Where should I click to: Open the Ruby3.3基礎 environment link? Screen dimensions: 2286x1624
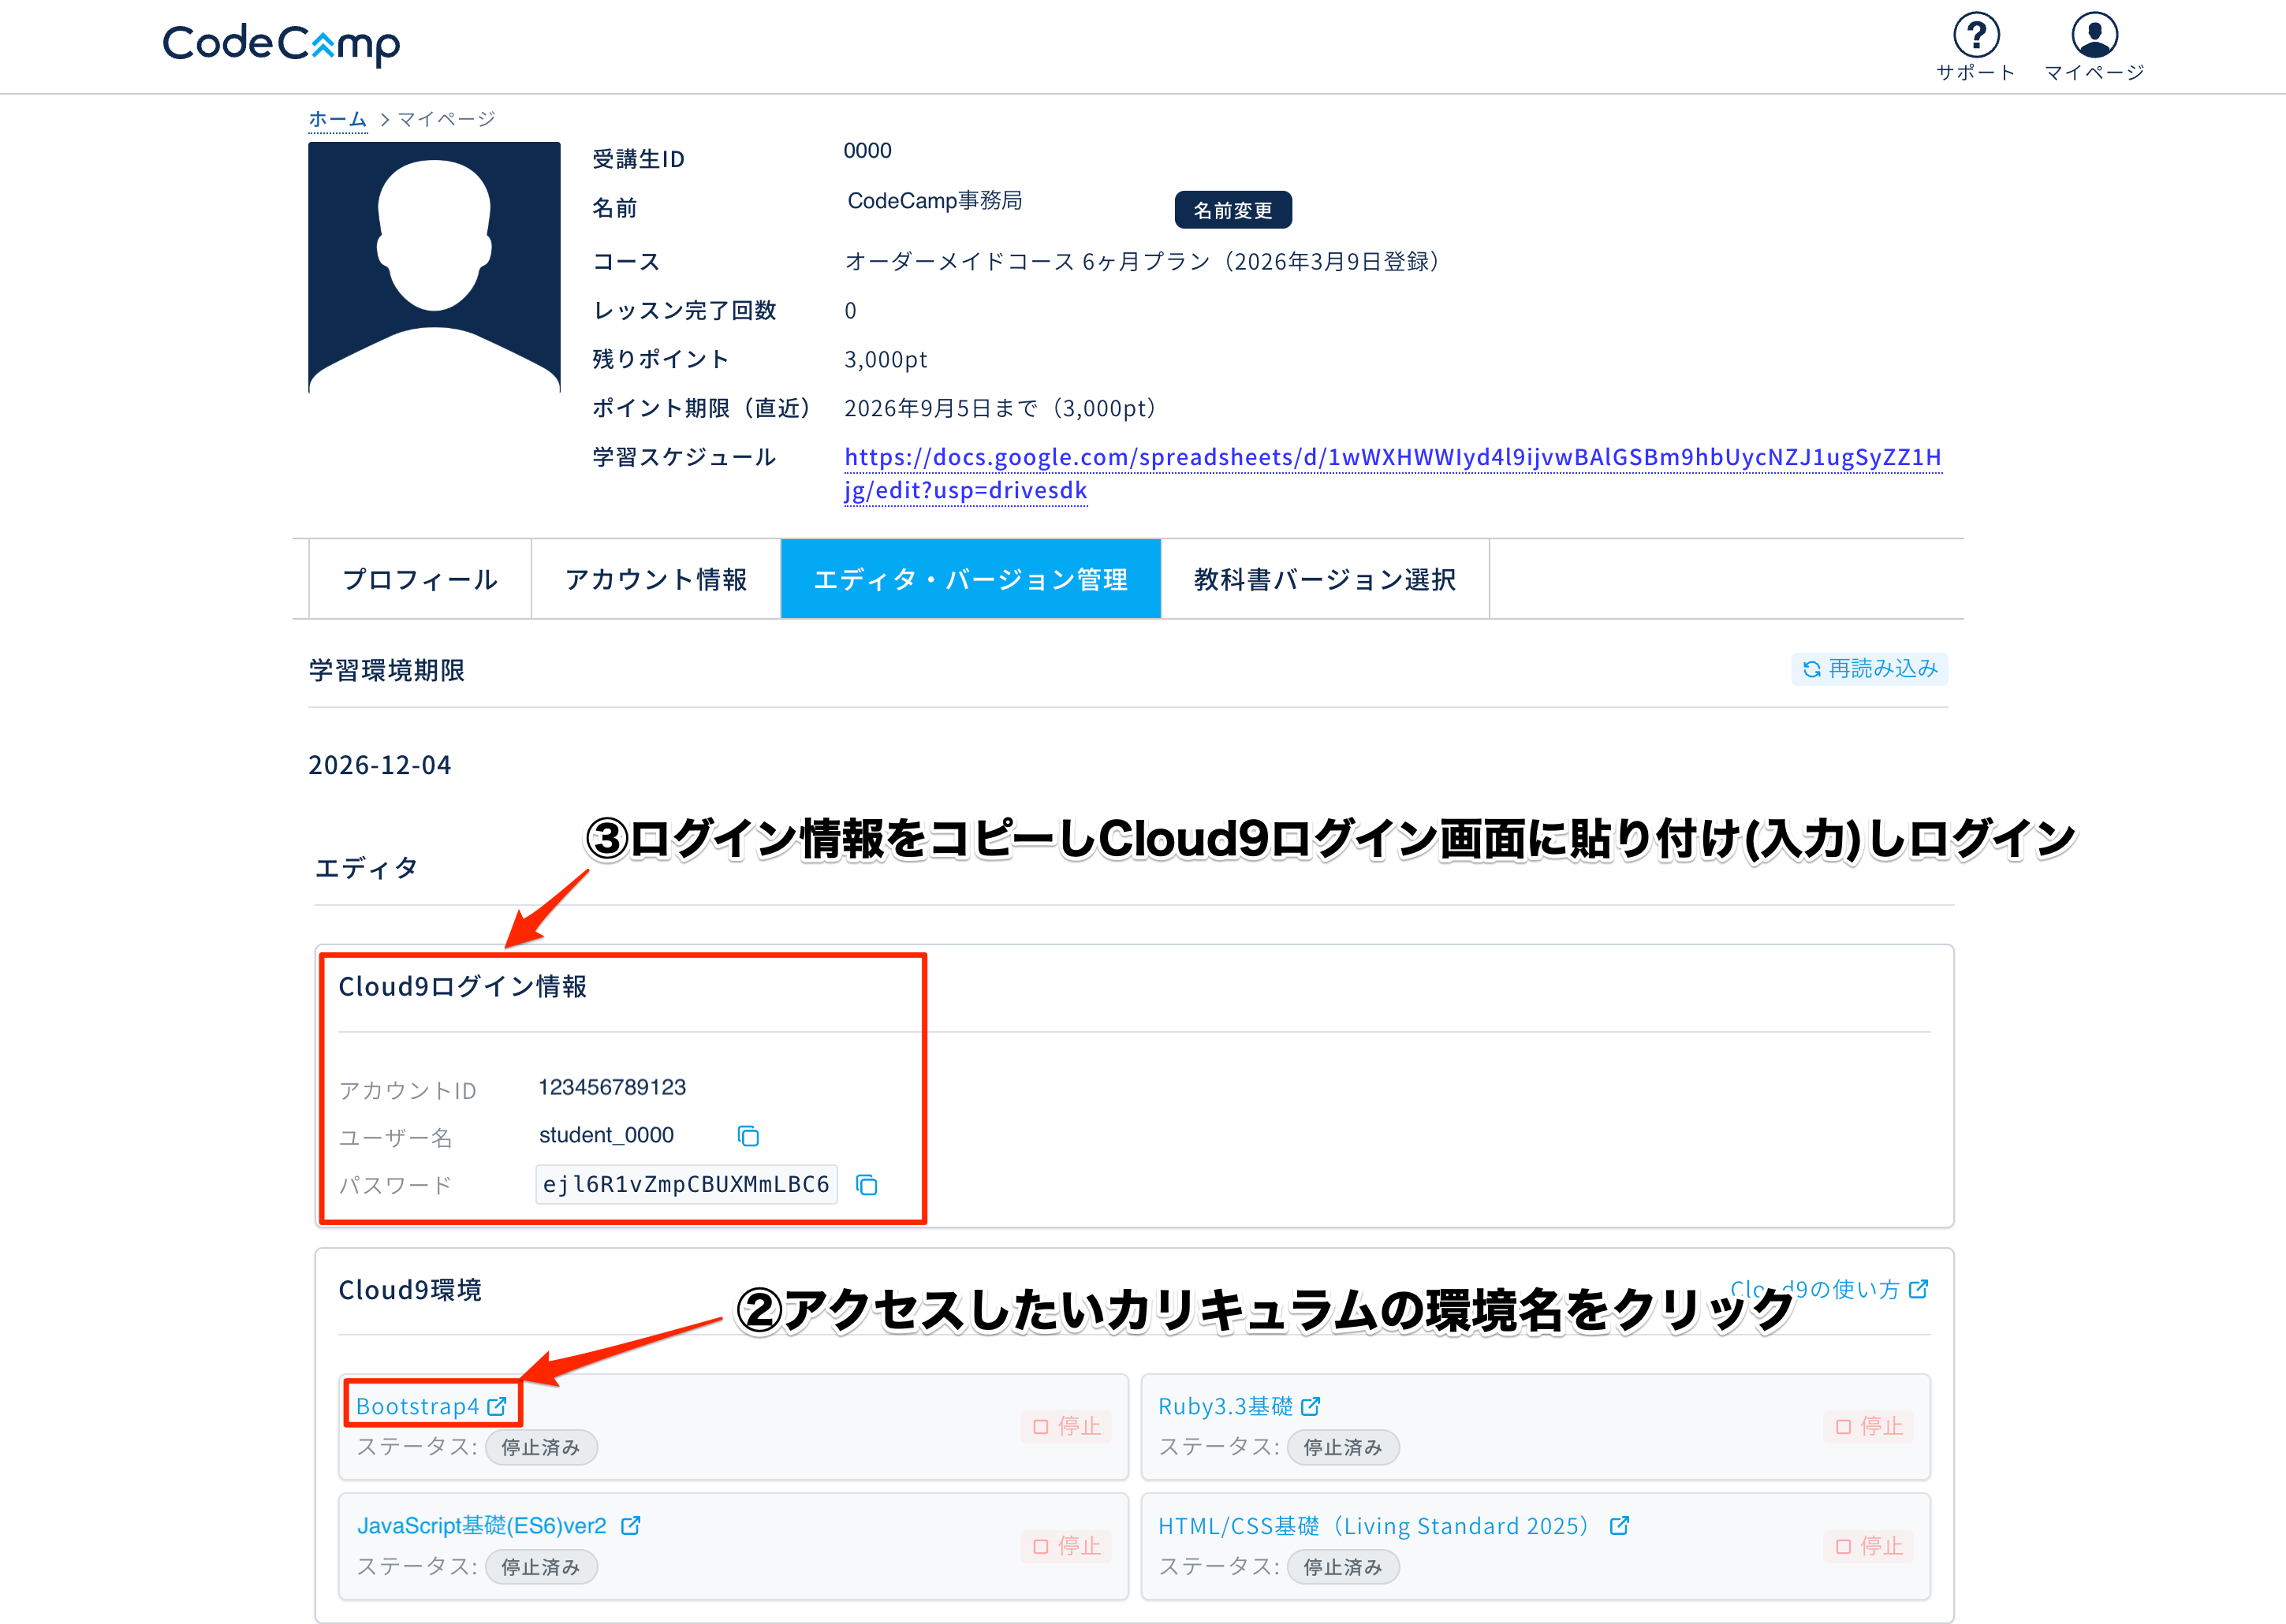(x=1226, y=1406)
